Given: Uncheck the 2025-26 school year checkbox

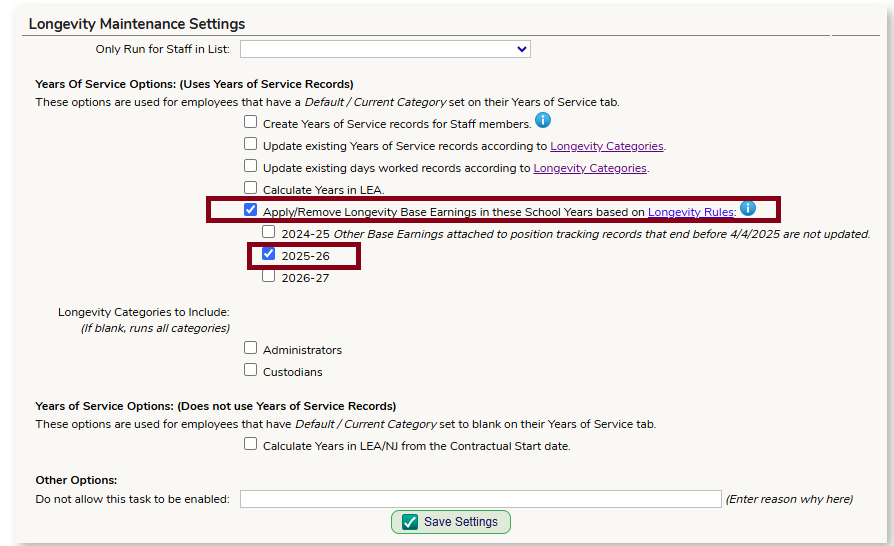Looking at the screenshot, I should coord(269,254).
